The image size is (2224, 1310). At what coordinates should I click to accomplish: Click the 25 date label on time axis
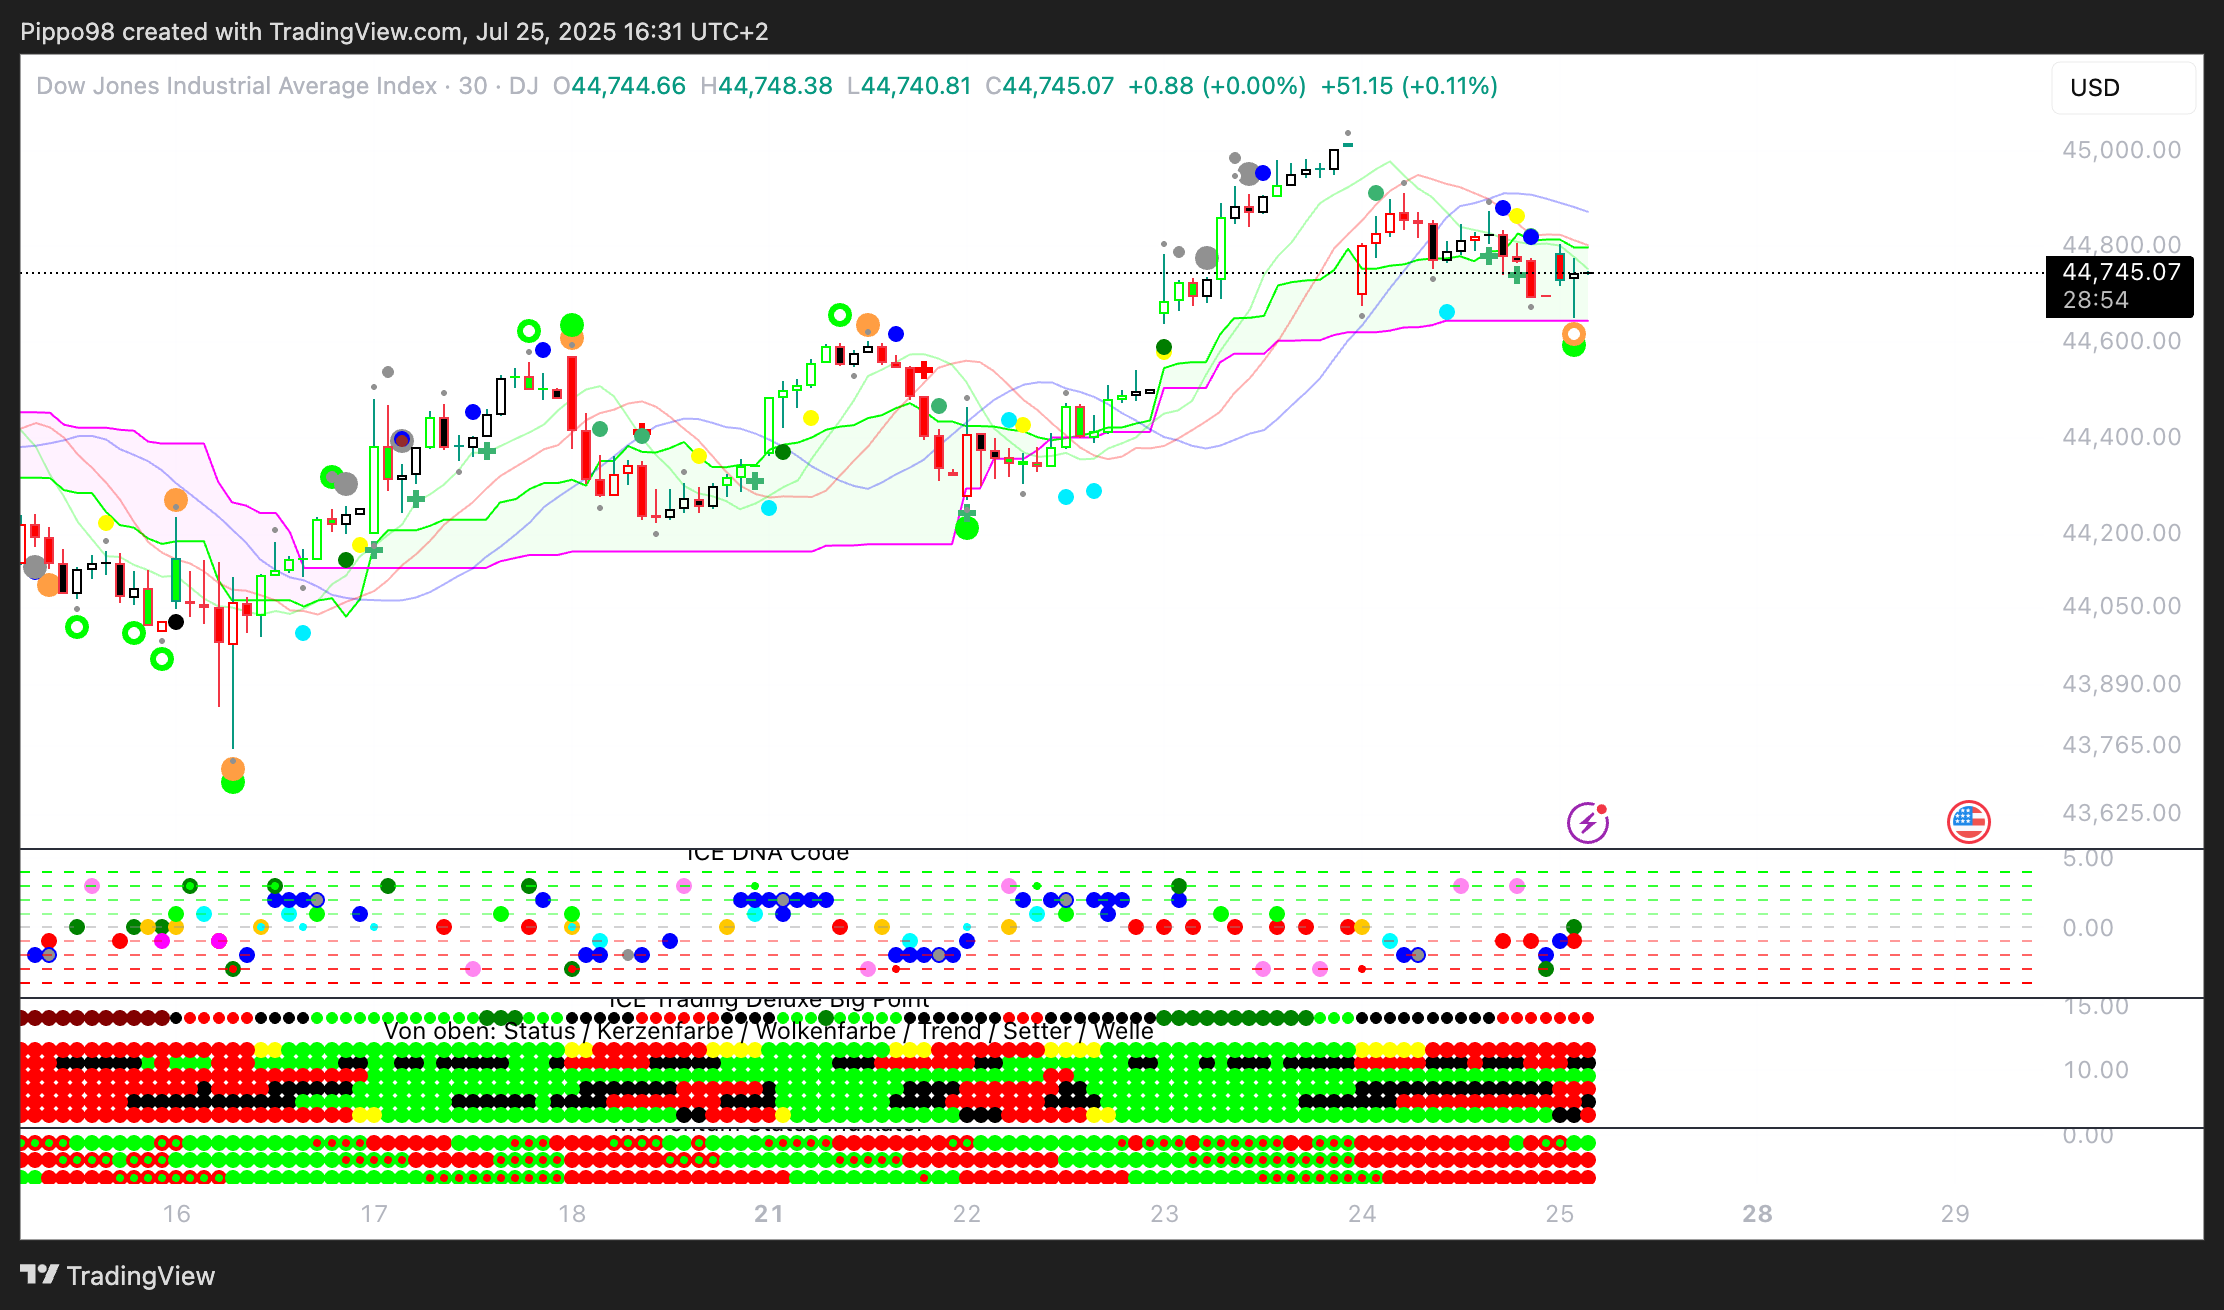coord(1559,1214)
